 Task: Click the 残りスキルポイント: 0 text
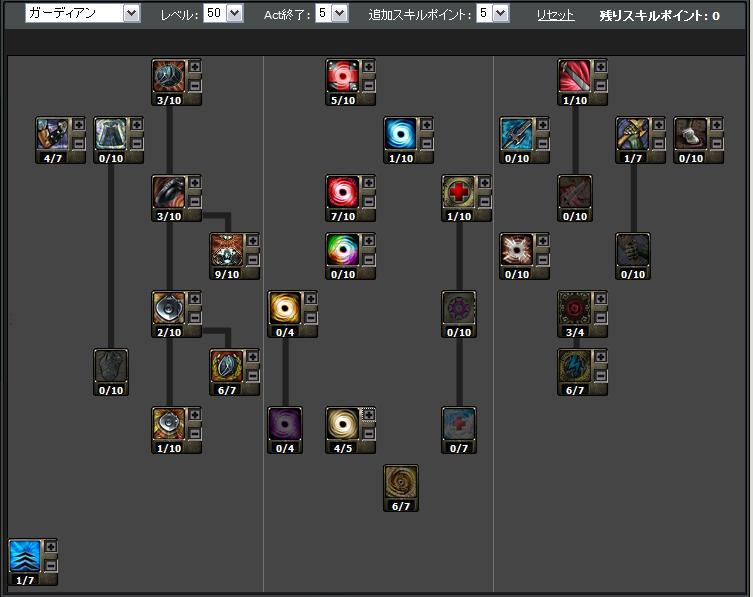point(659,16)
